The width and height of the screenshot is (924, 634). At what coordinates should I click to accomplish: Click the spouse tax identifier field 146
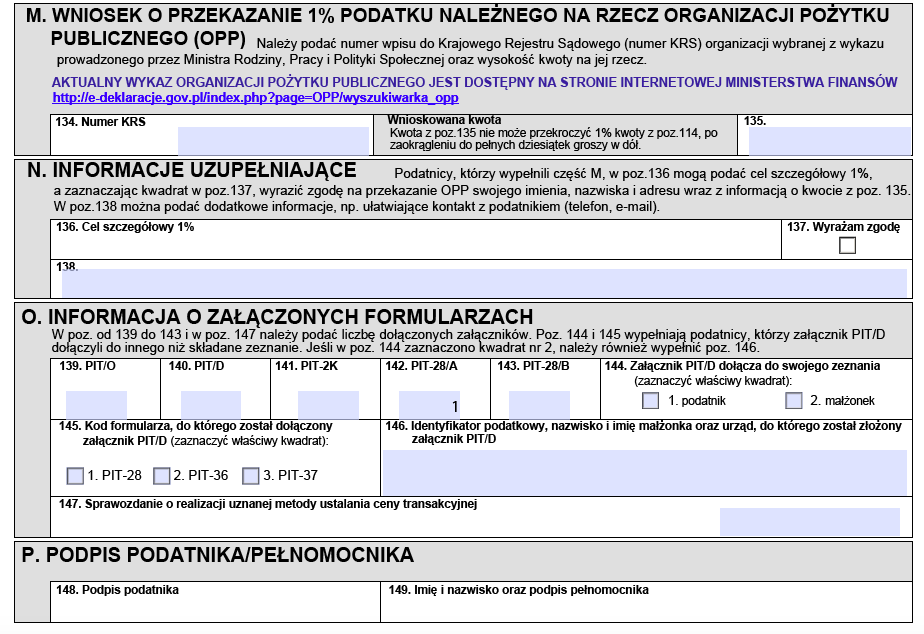644,472
